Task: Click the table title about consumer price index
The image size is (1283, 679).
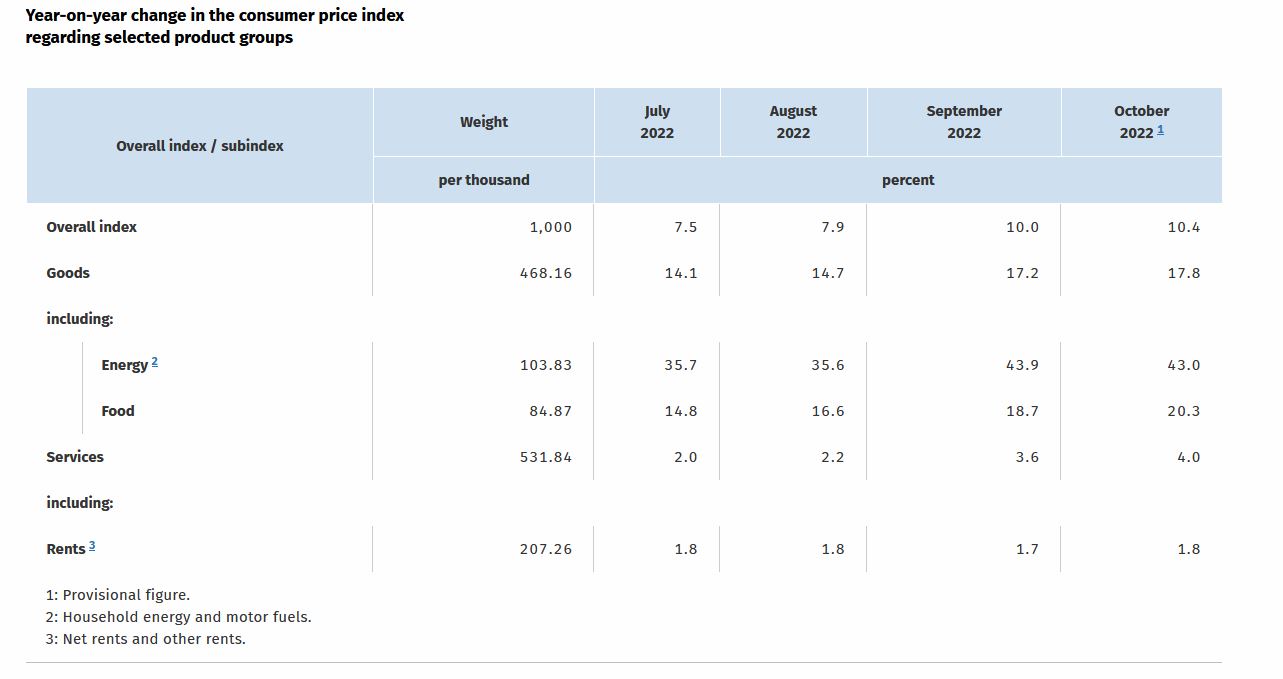Action: point(215,26)
